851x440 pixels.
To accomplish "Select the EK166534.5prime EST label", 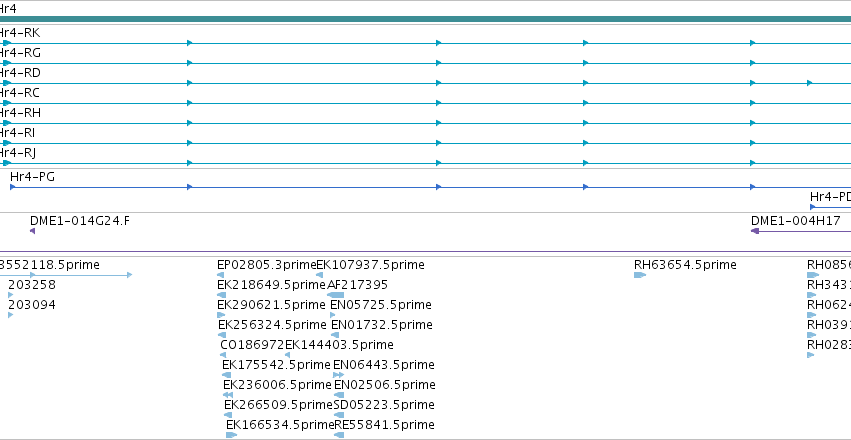I will [280, 425].
